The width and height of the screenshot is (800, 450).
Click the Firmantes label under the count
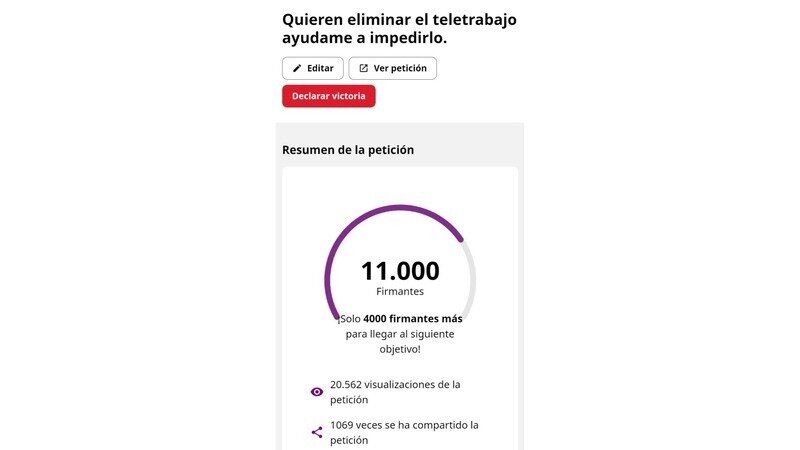pyautogui.click(x=400, y=292)
